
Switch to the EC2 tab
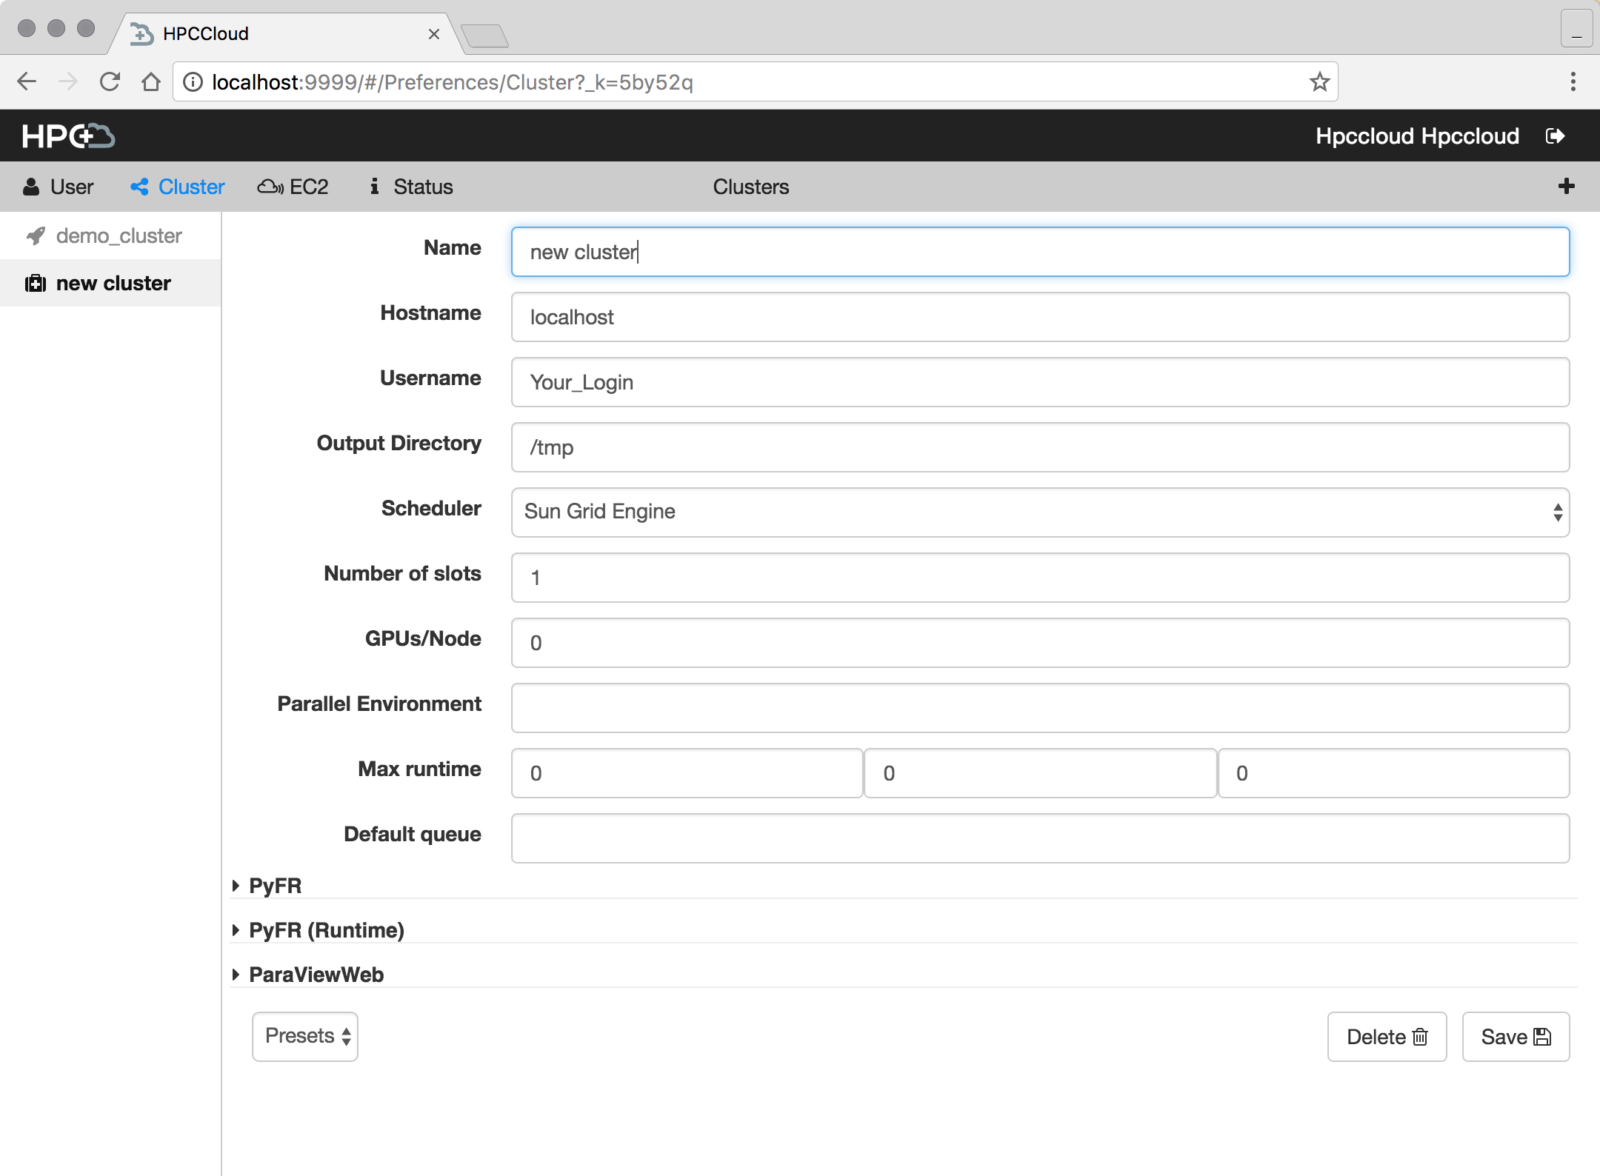(292, 186)
